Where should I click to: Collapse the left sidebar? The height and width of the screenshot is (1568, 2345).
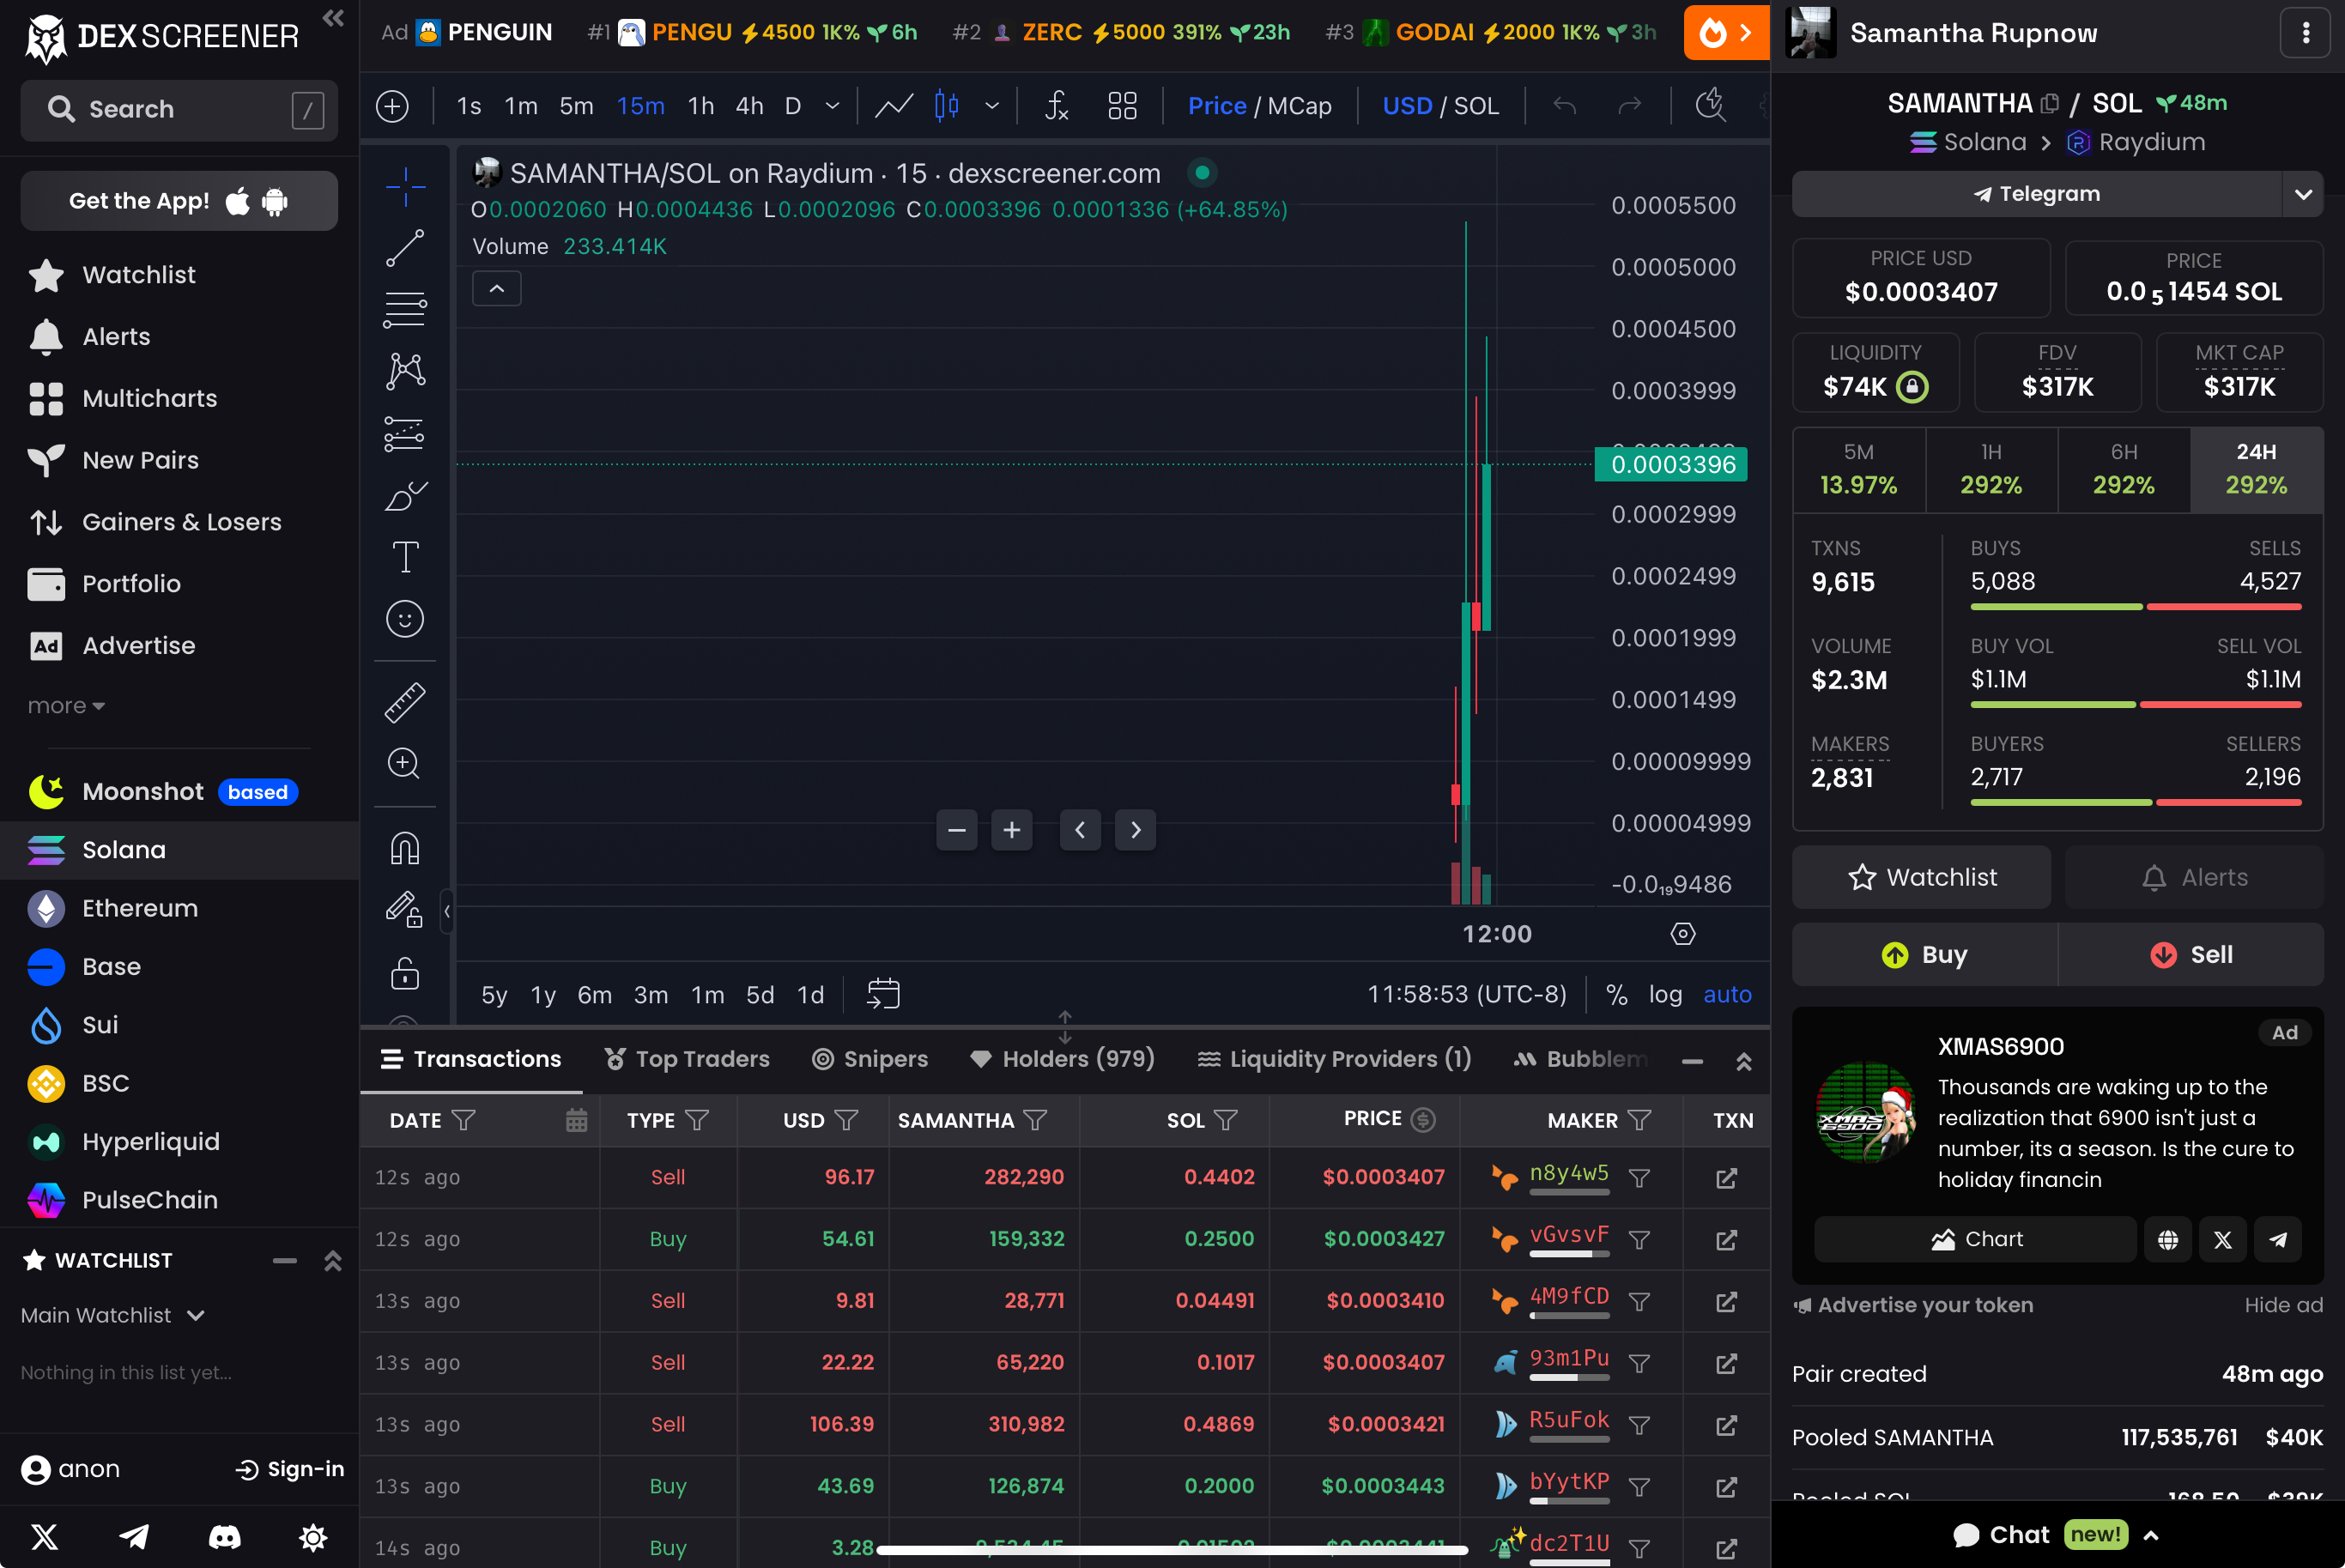pos(333,18)
